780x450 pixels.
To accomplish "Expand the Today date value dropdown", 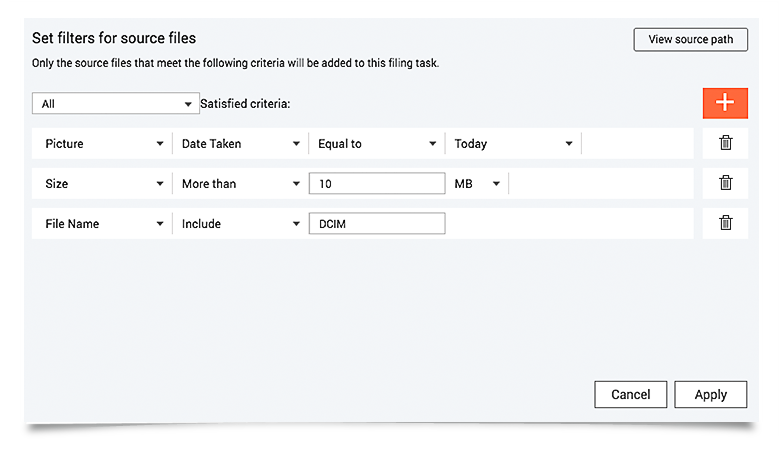I will tap(513, 144).
